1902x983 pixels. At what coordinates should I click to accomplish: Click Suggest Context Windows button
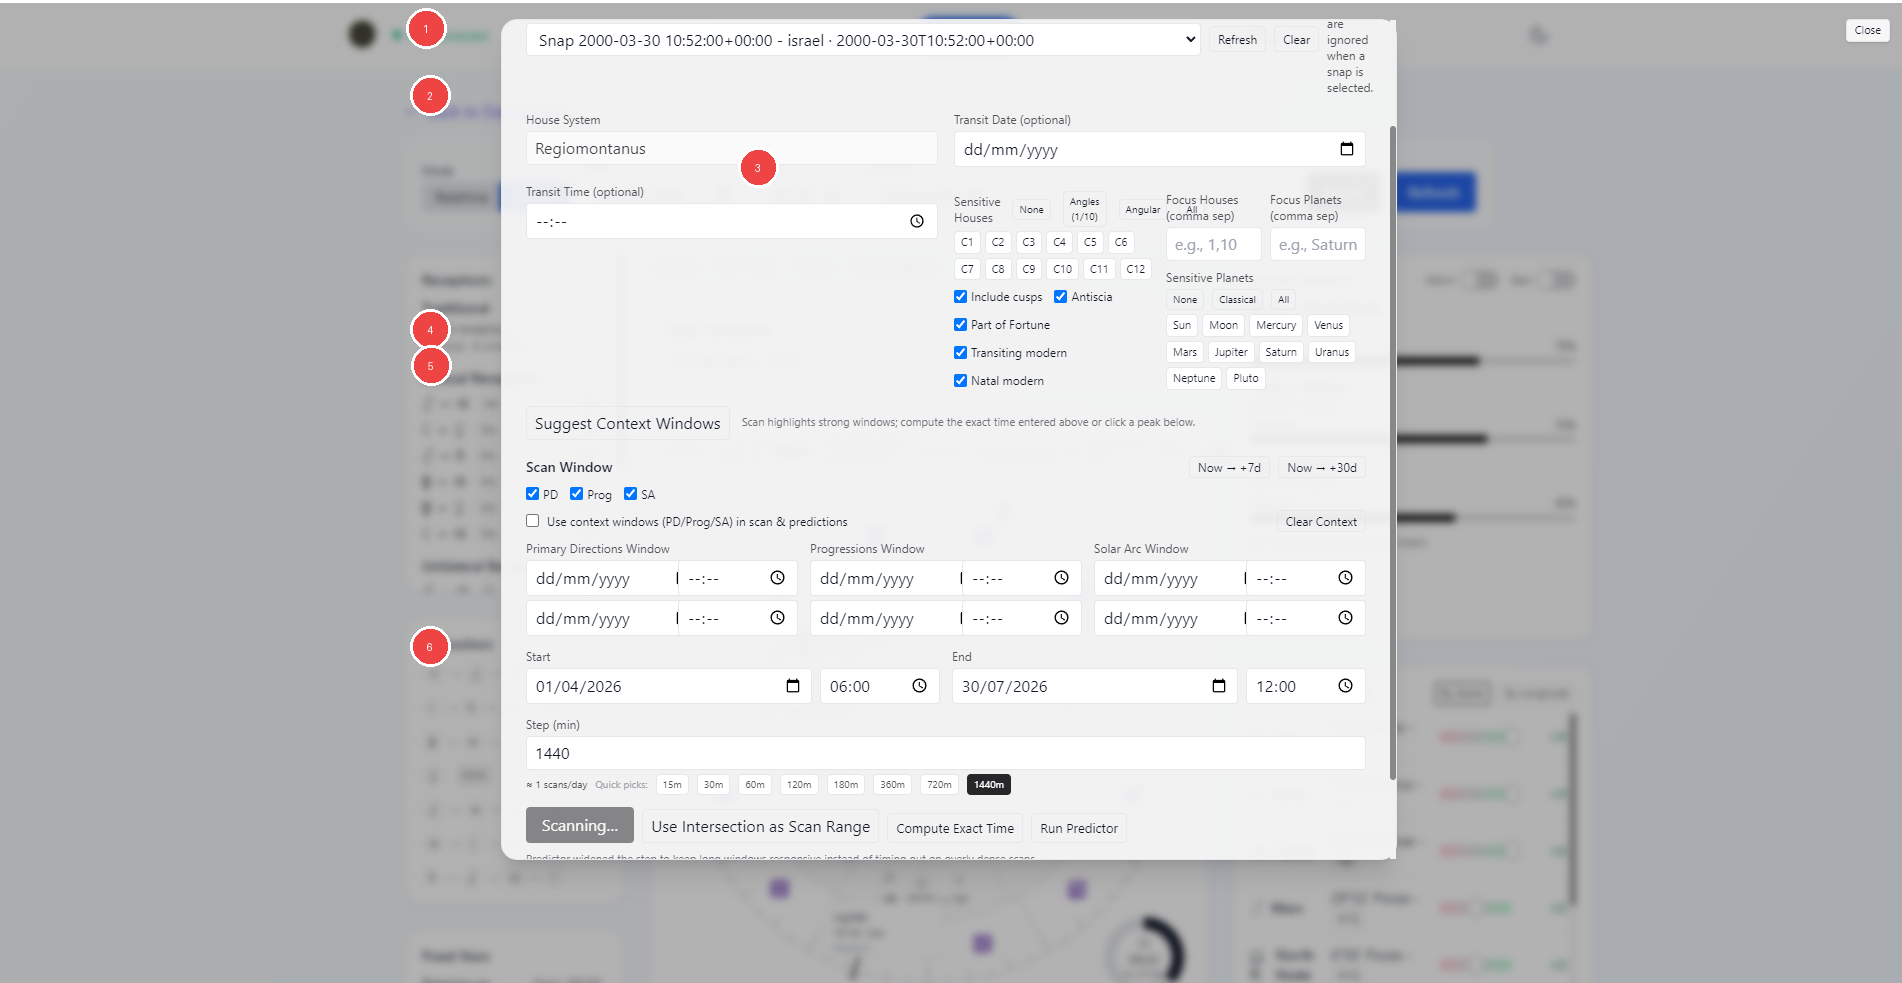tap(627, 423)
